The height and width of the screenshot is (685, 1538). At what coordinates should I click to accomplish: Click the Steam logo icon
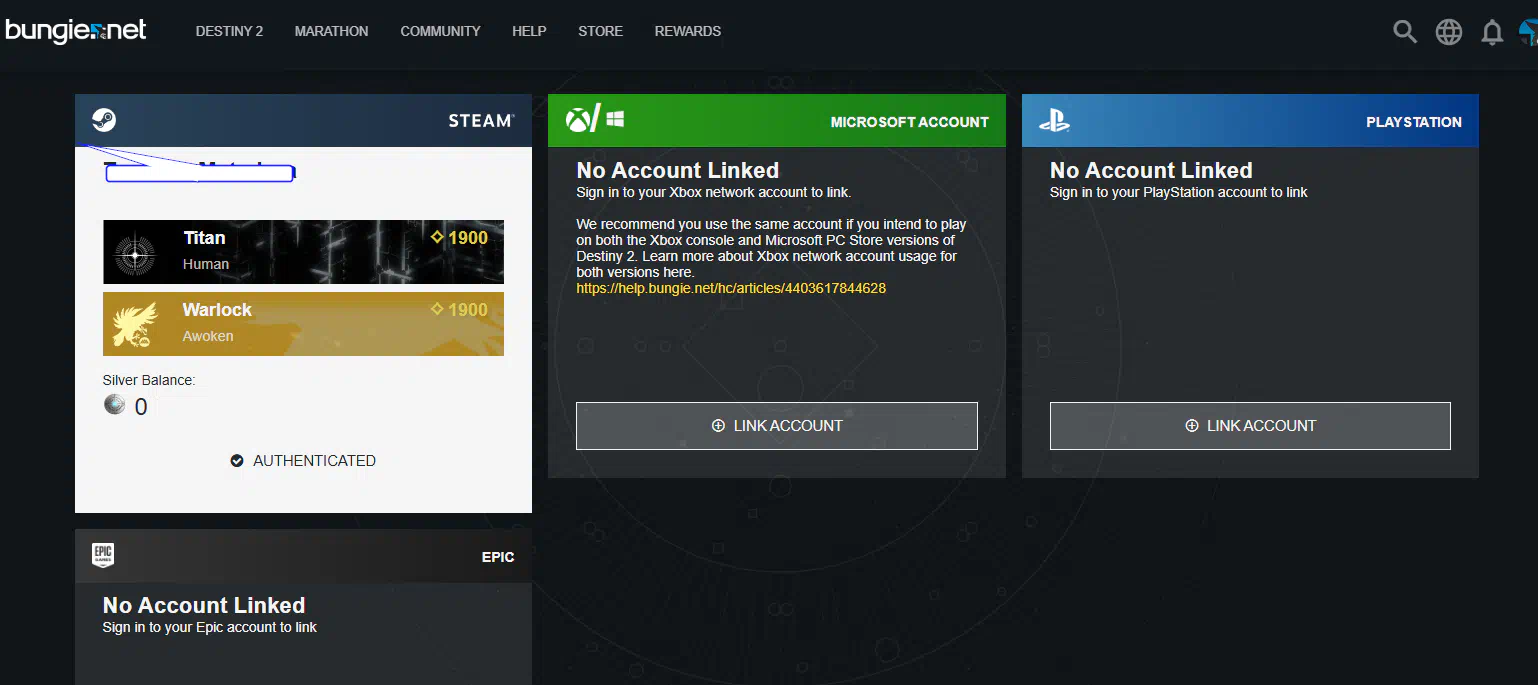[104, 120]
